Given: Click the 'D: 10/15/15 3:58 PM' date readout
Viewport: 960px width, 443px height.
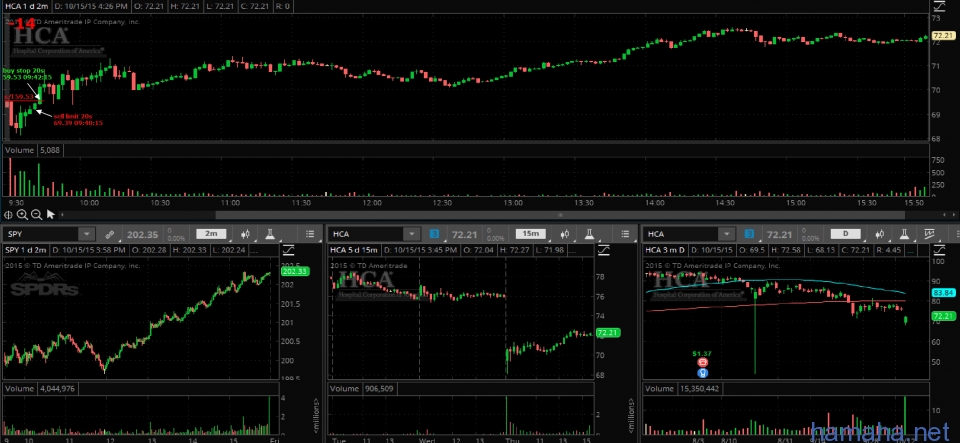Looking at the screenshot, I should click(x=88, y=250).
